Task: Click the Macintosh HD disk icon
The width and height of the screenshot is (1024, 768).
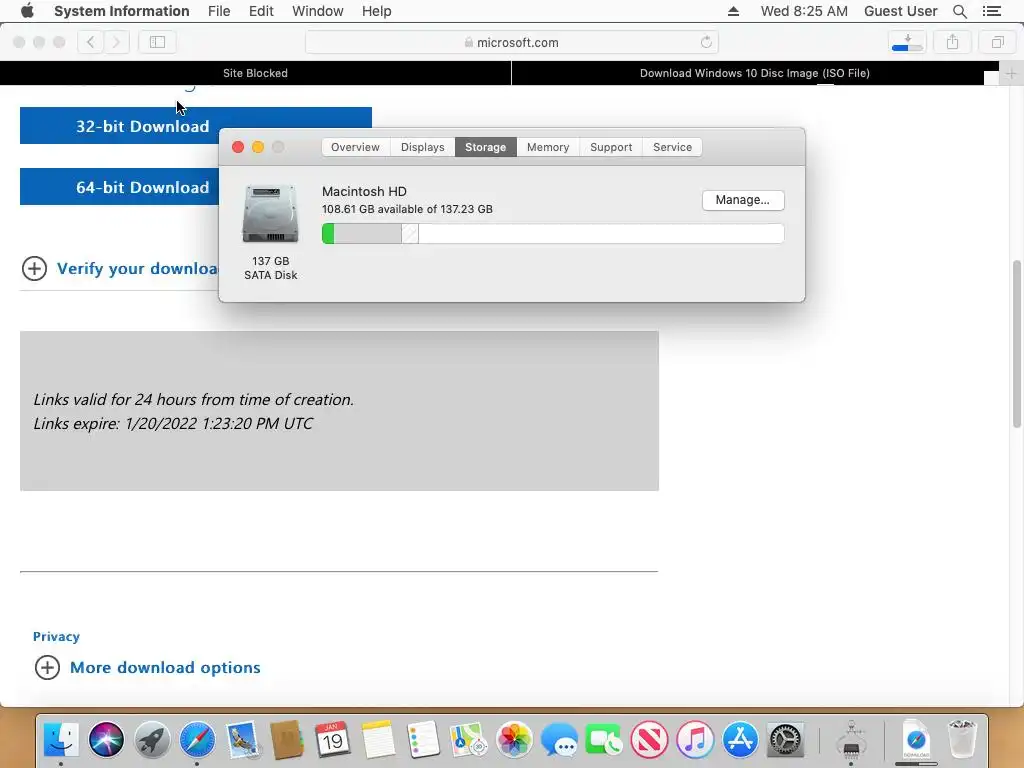Action: pos(270,214)
